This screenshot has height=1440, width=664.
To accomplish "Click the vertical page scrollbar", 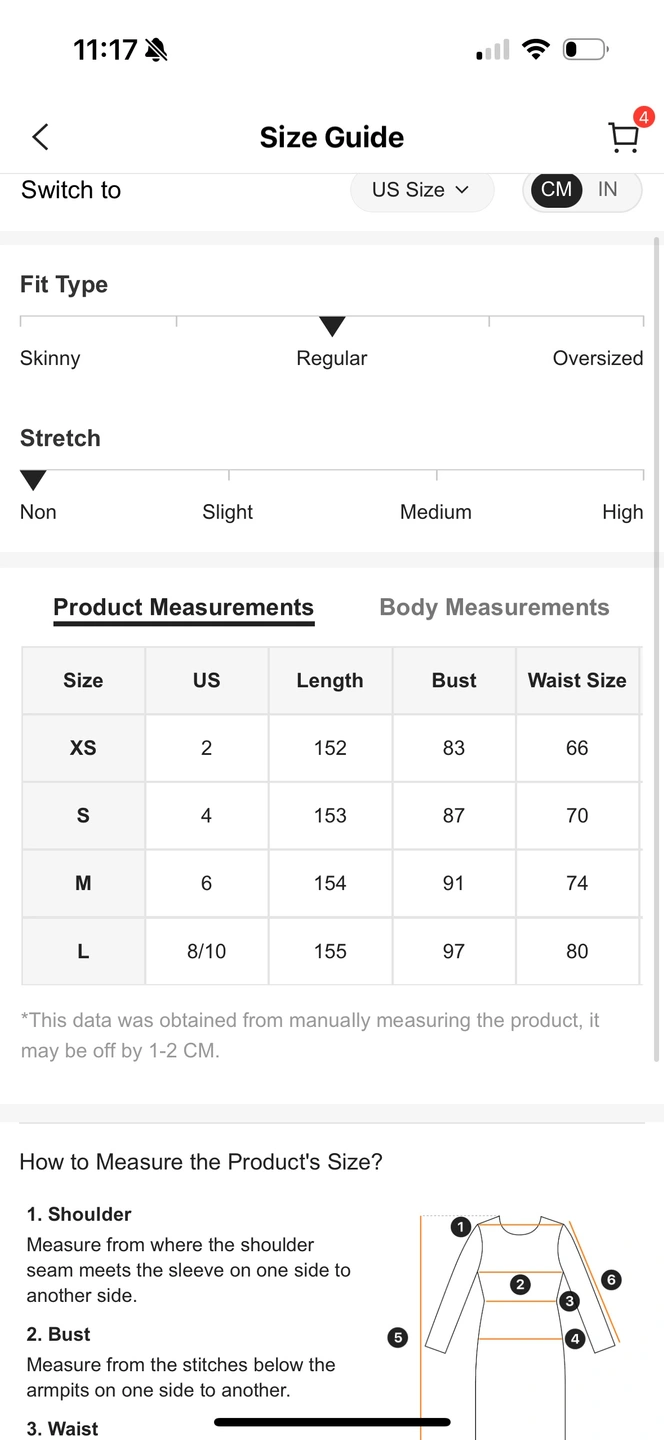I will coord(656,648).
